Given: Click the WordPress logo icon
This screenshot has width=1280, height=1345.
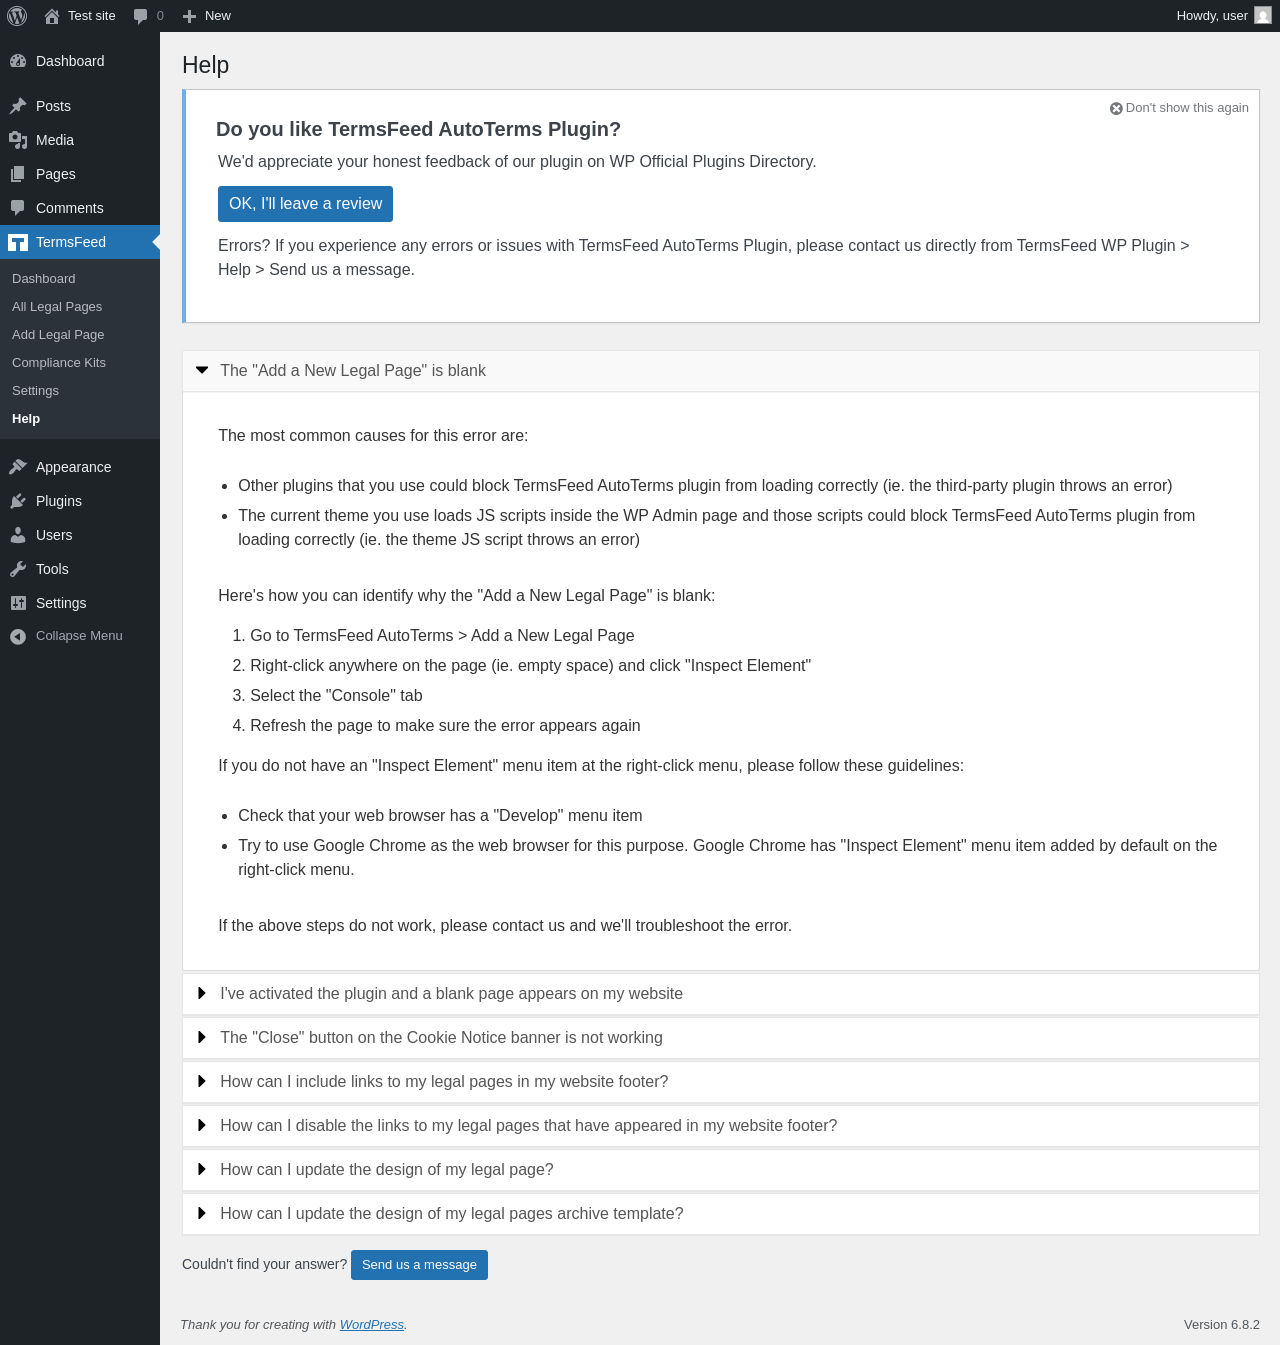Looking at the screenshot, I should (17, 16).
